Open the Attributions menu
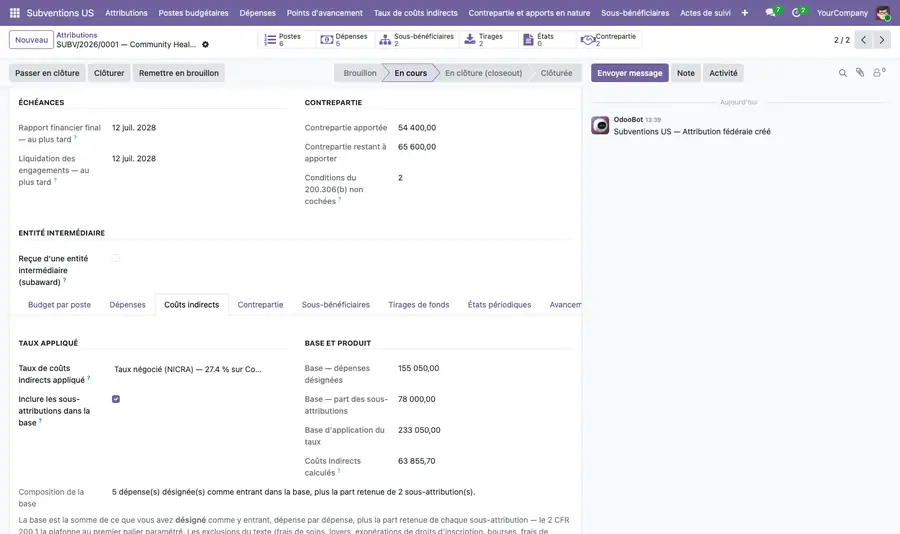The height and width of the screenshot is (534, 900). 126,13
